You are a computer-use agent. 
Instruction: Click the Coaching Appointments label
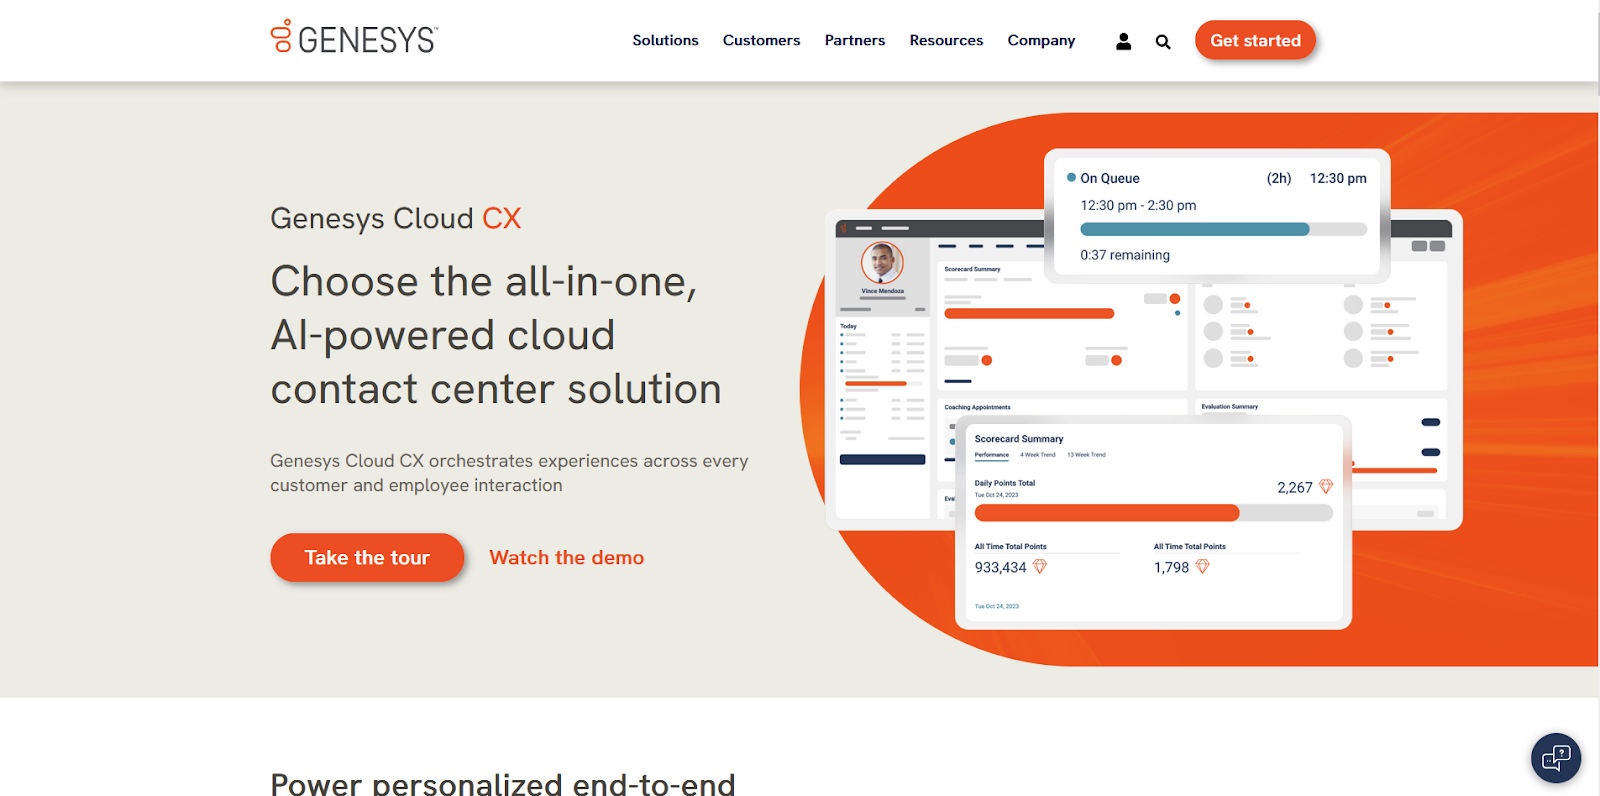[x=977, y=407]
